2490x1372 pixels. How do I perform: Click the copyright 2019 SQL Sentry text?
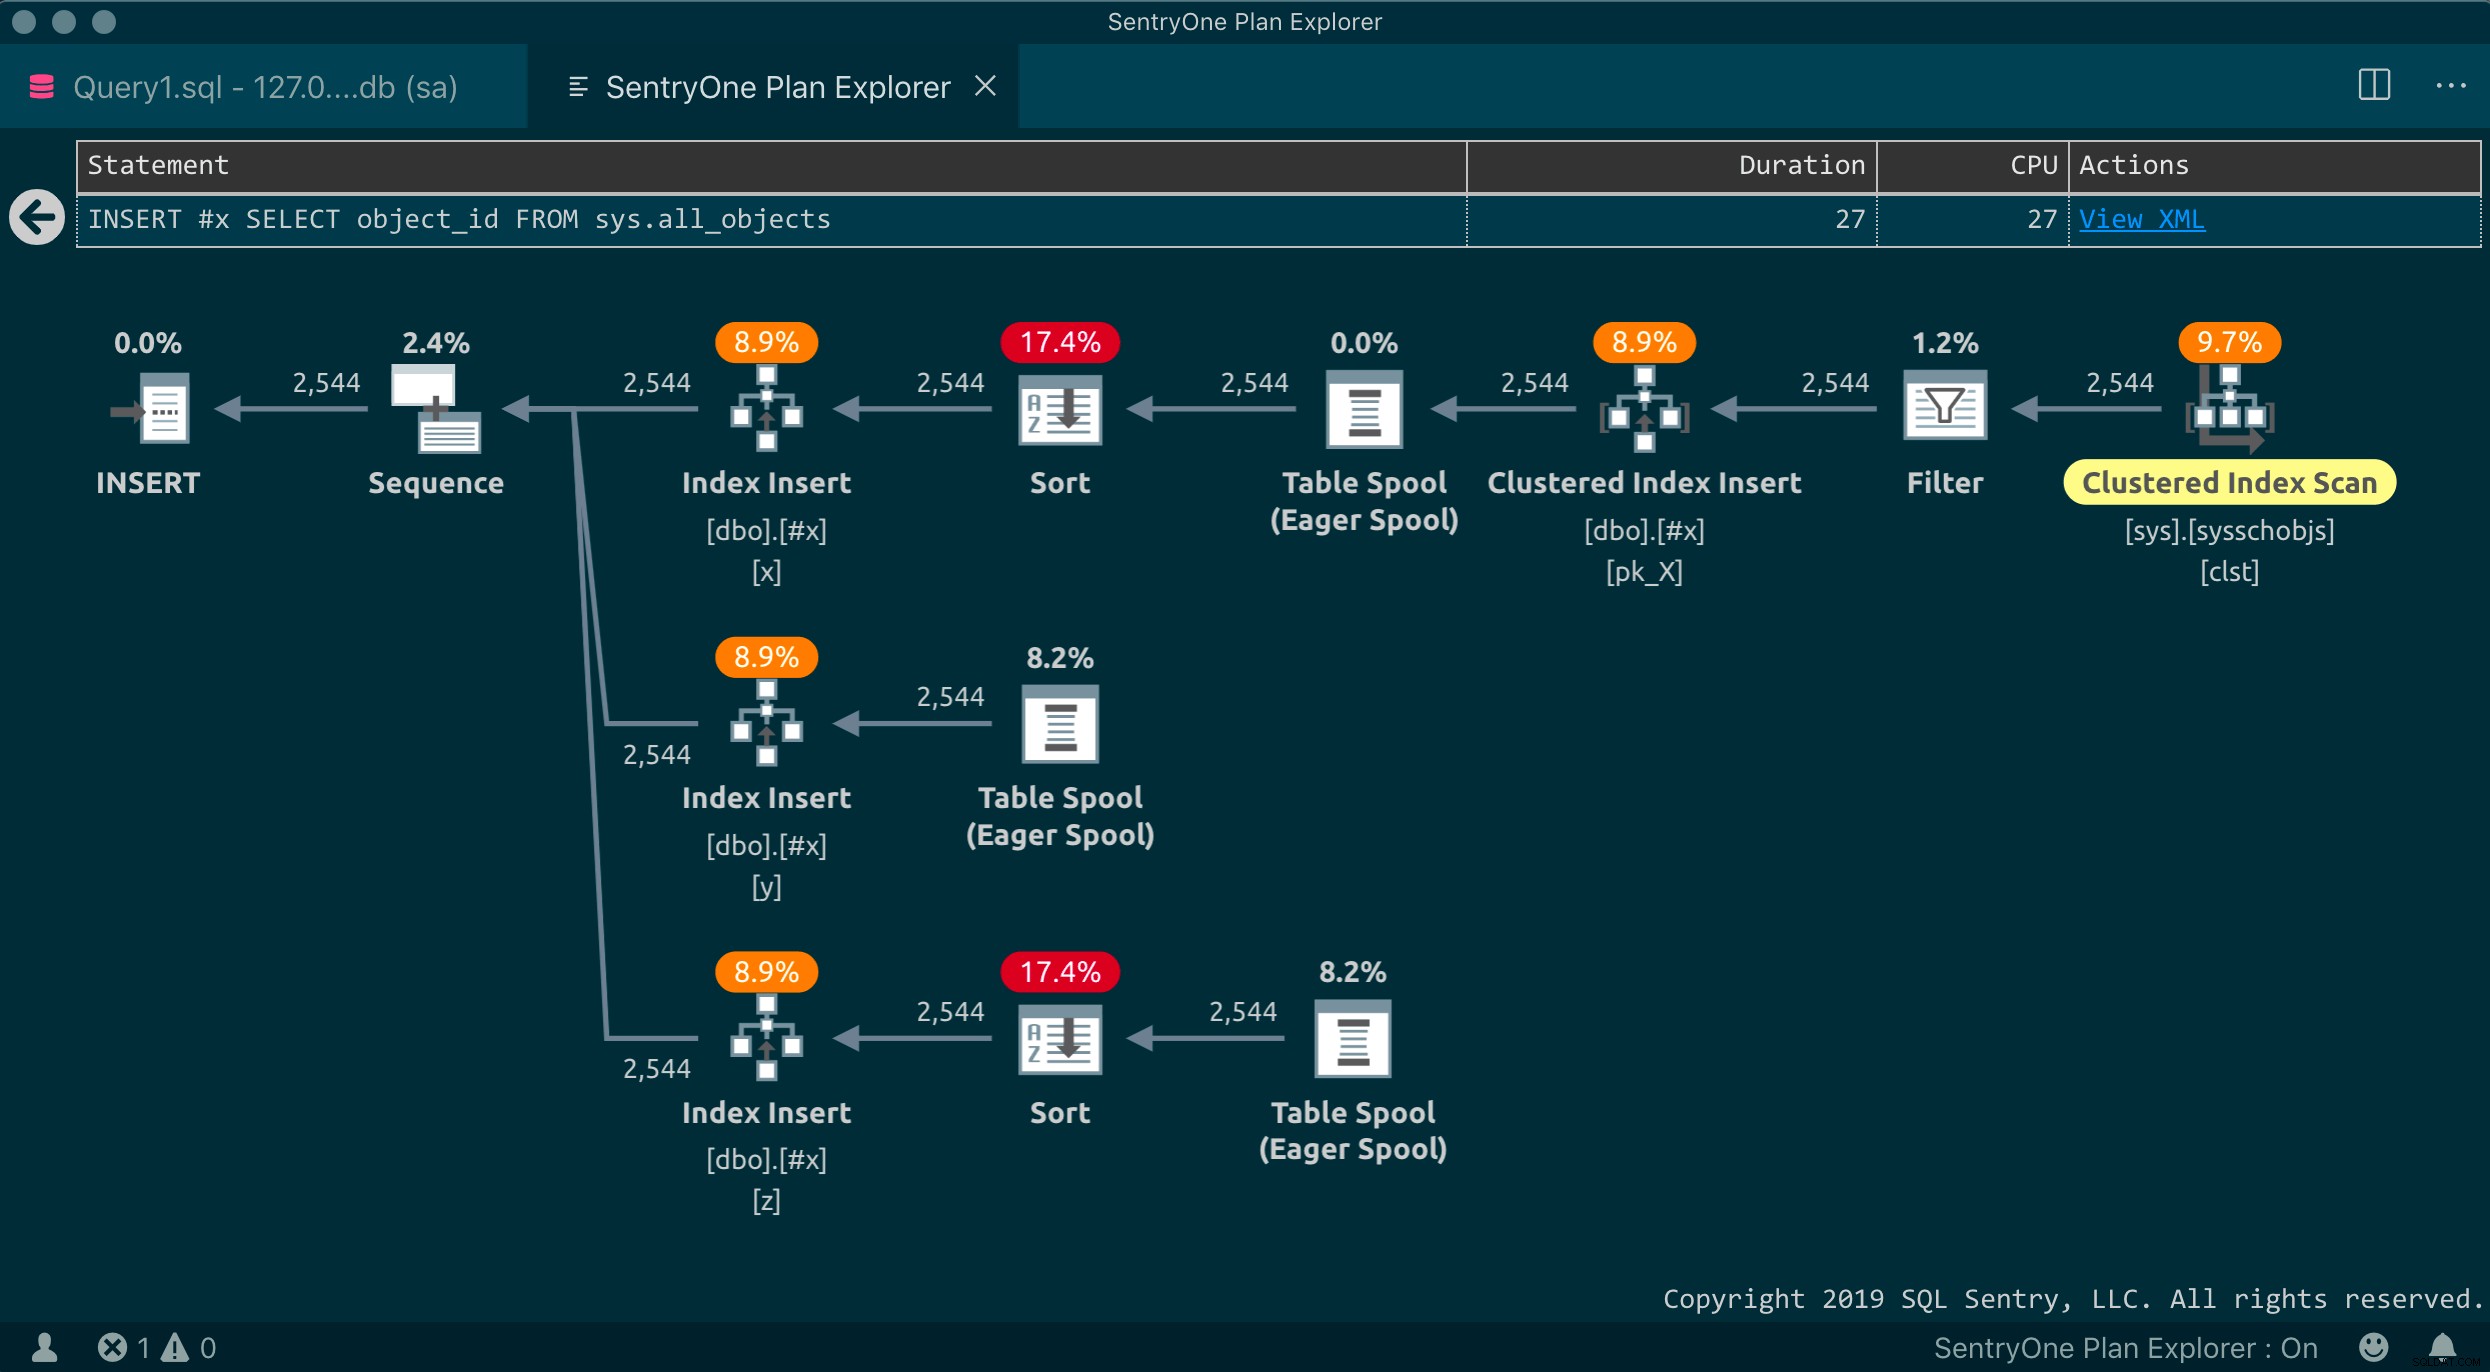pos(2072,1299)
